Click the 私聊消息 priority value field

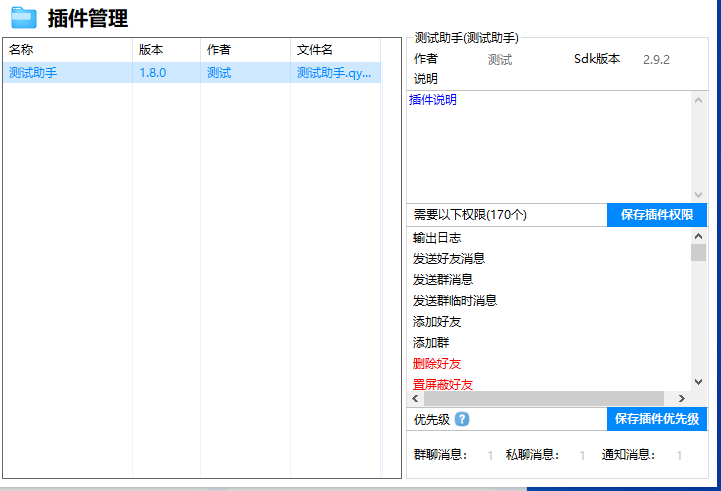(582, 456)
